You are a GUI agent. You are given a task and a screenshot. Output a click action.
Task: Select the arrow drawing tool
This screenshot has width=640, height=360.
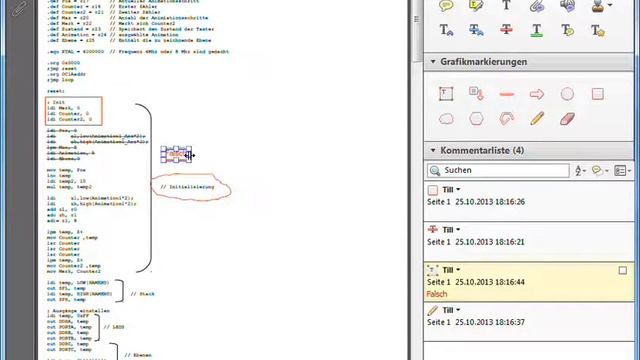coord(537,94)
